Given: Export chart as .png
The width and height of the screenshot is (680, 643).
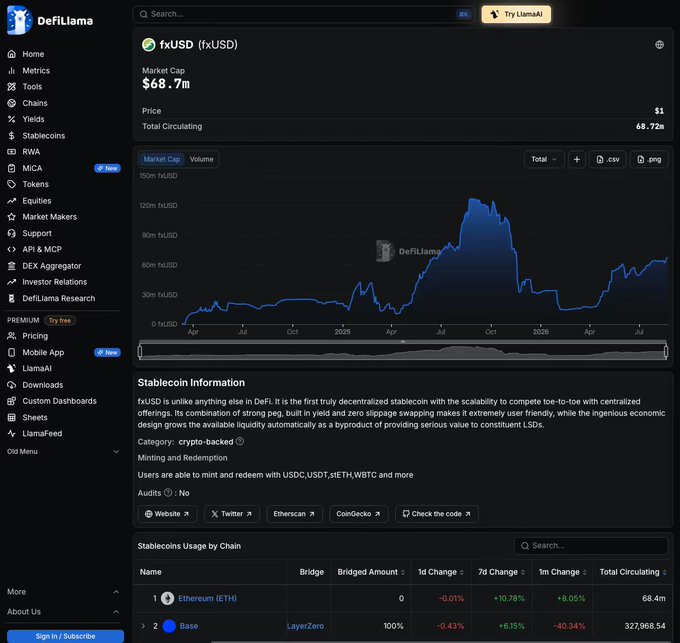Looking at the screenshot, I should [649, 159].
